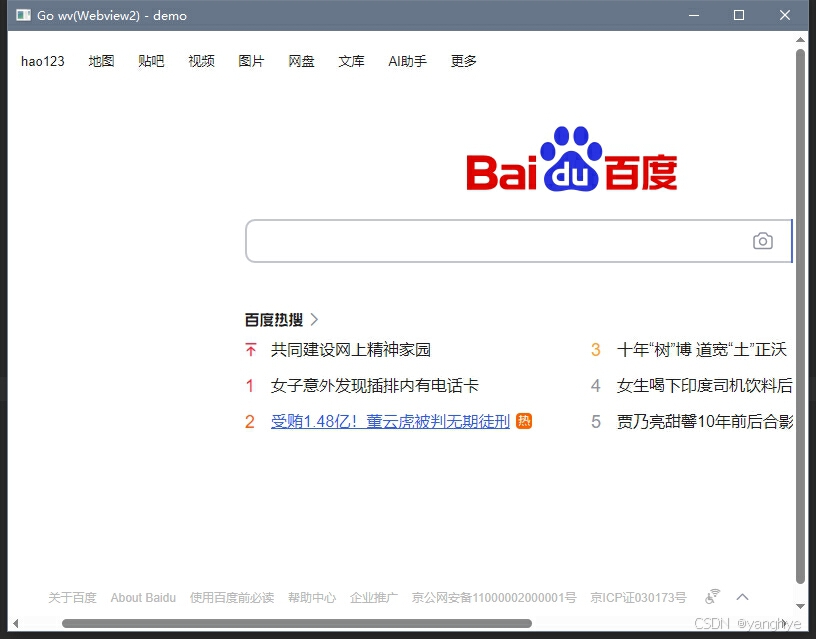The image size is (816, 639).
Task: Click the app icon in title bar
Action: pos(23,15)
